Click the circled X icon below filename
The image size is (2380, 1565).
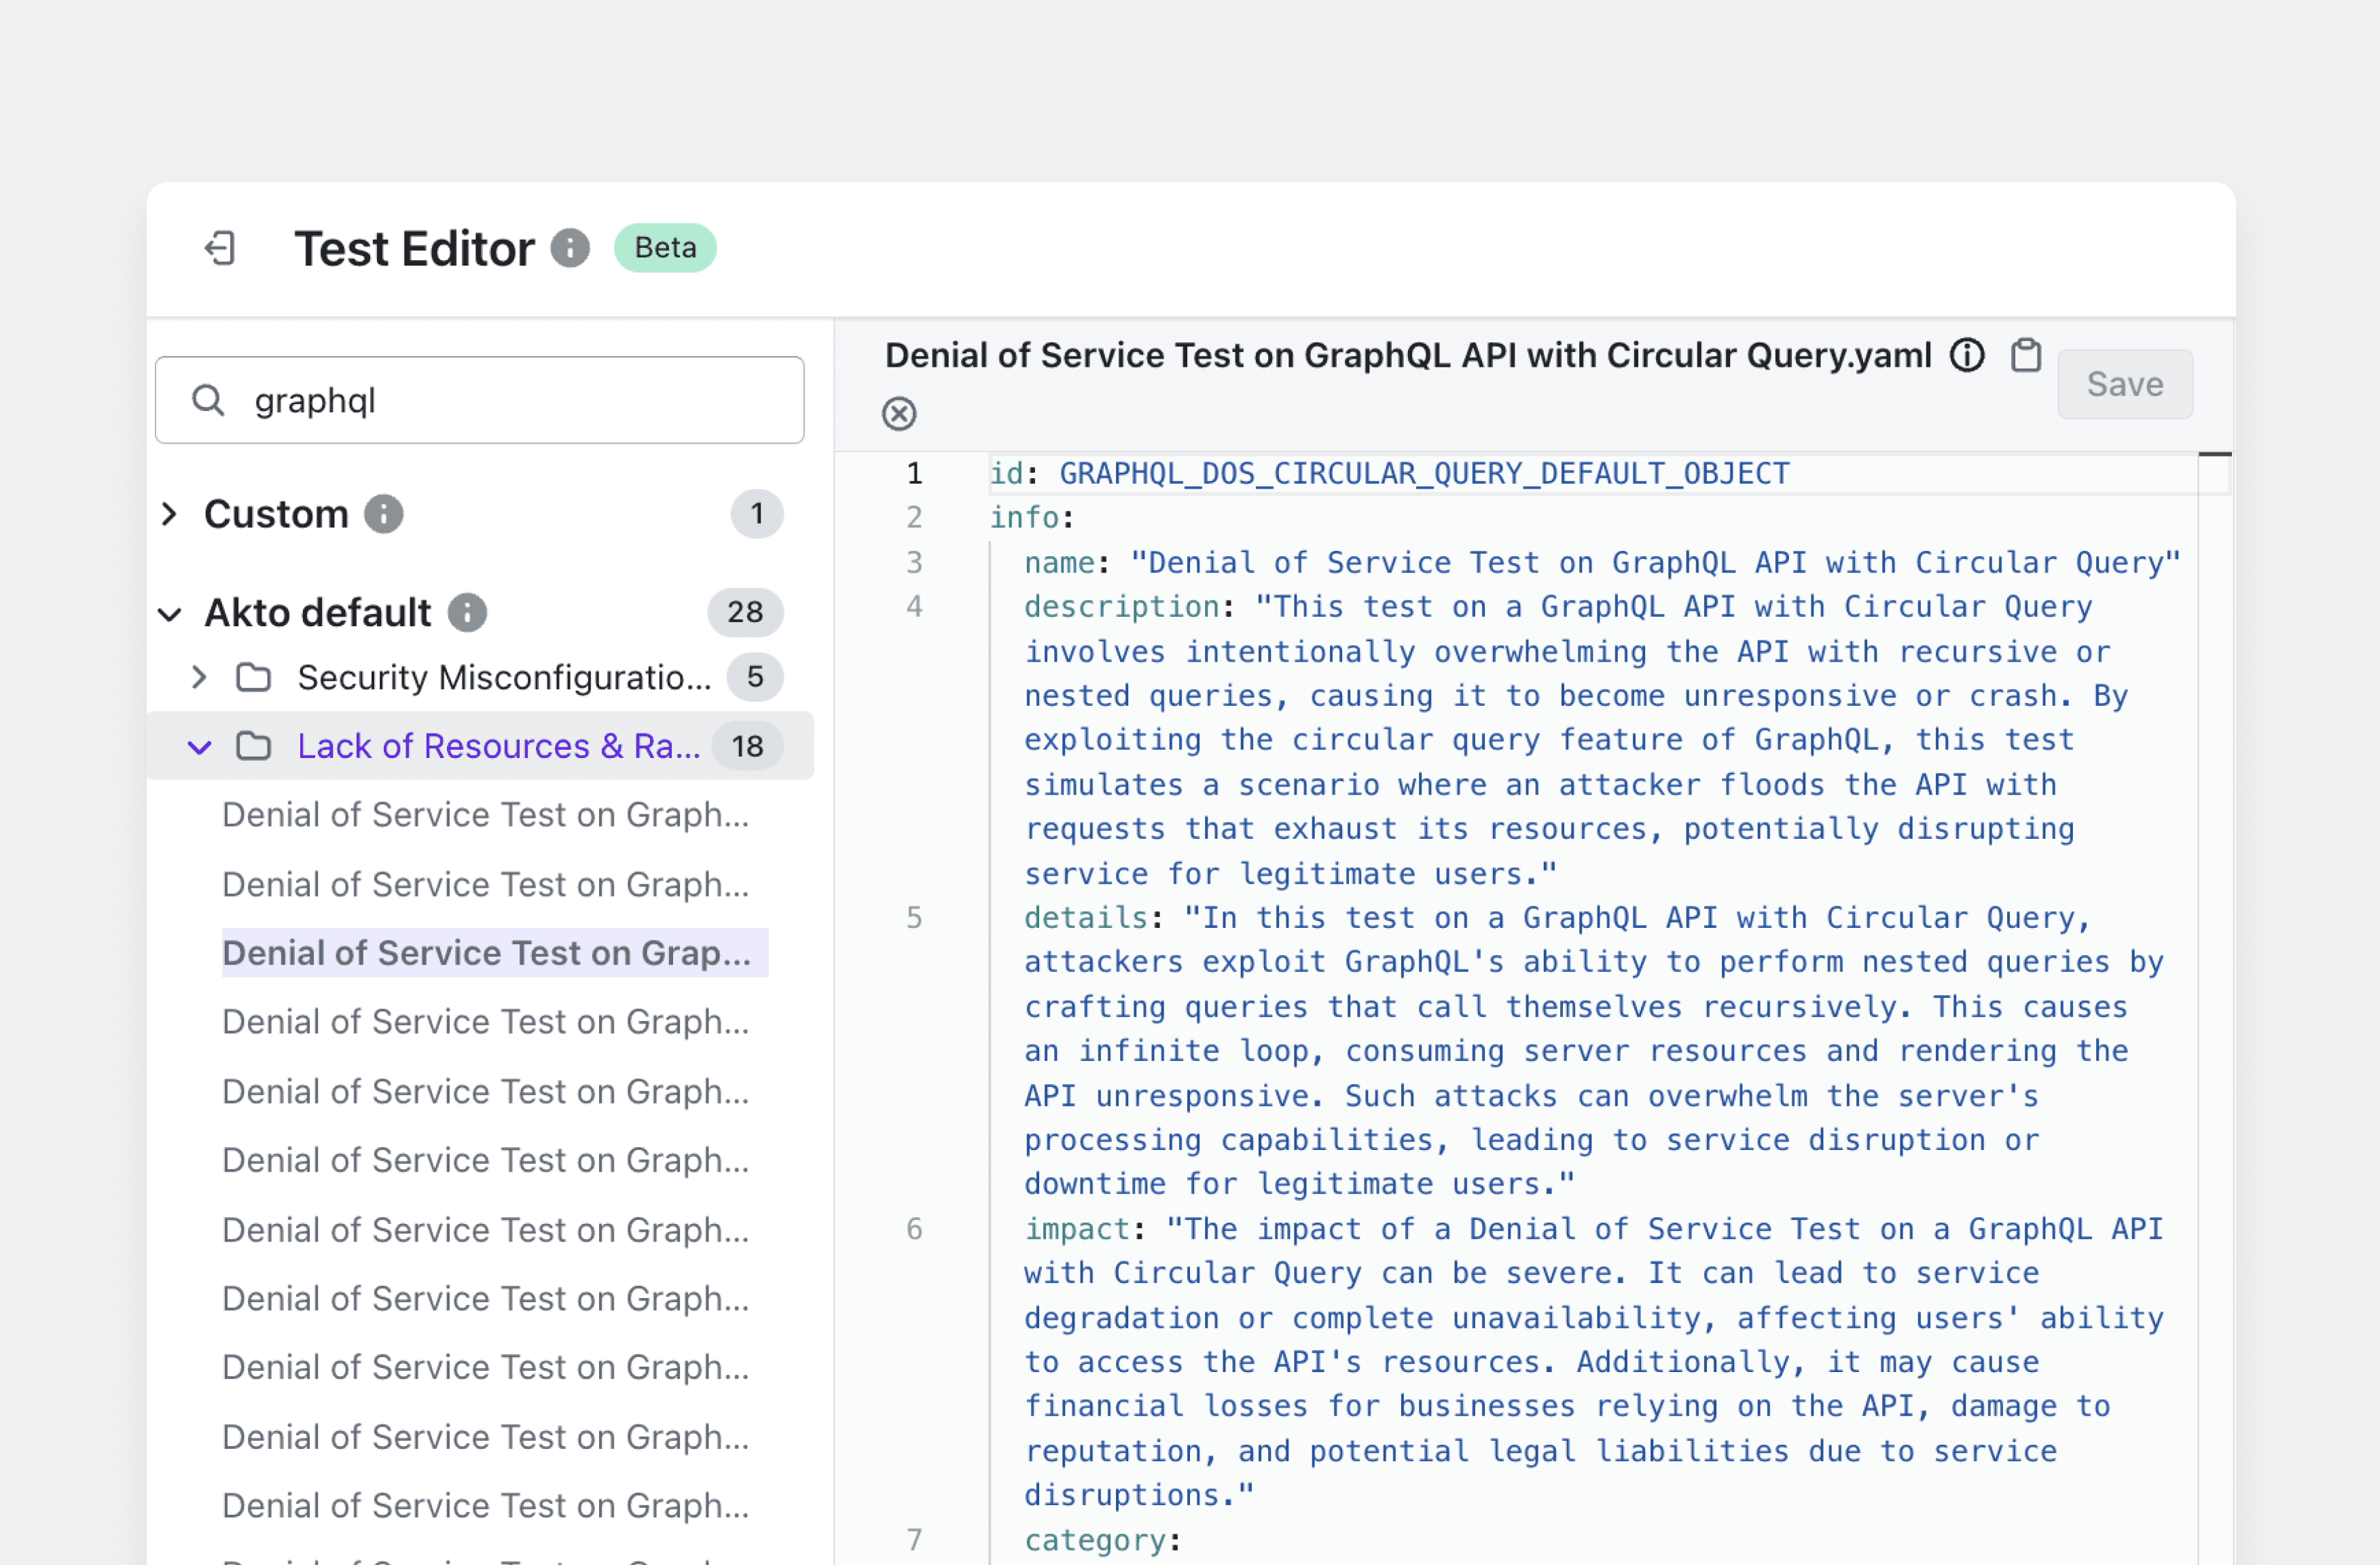899,413
